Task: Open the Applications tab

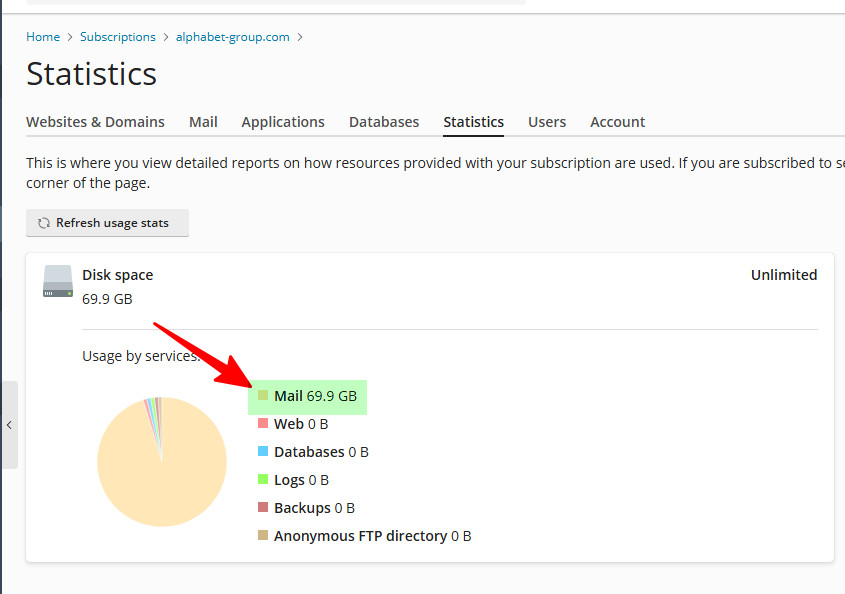Action: (x=283, y=122)
